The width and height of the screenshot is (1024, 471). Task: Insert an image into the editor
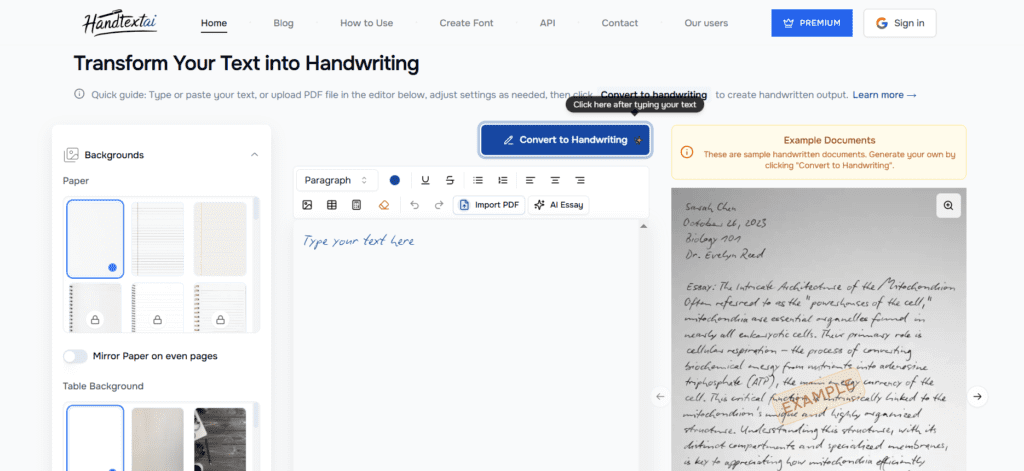(307, 205)
